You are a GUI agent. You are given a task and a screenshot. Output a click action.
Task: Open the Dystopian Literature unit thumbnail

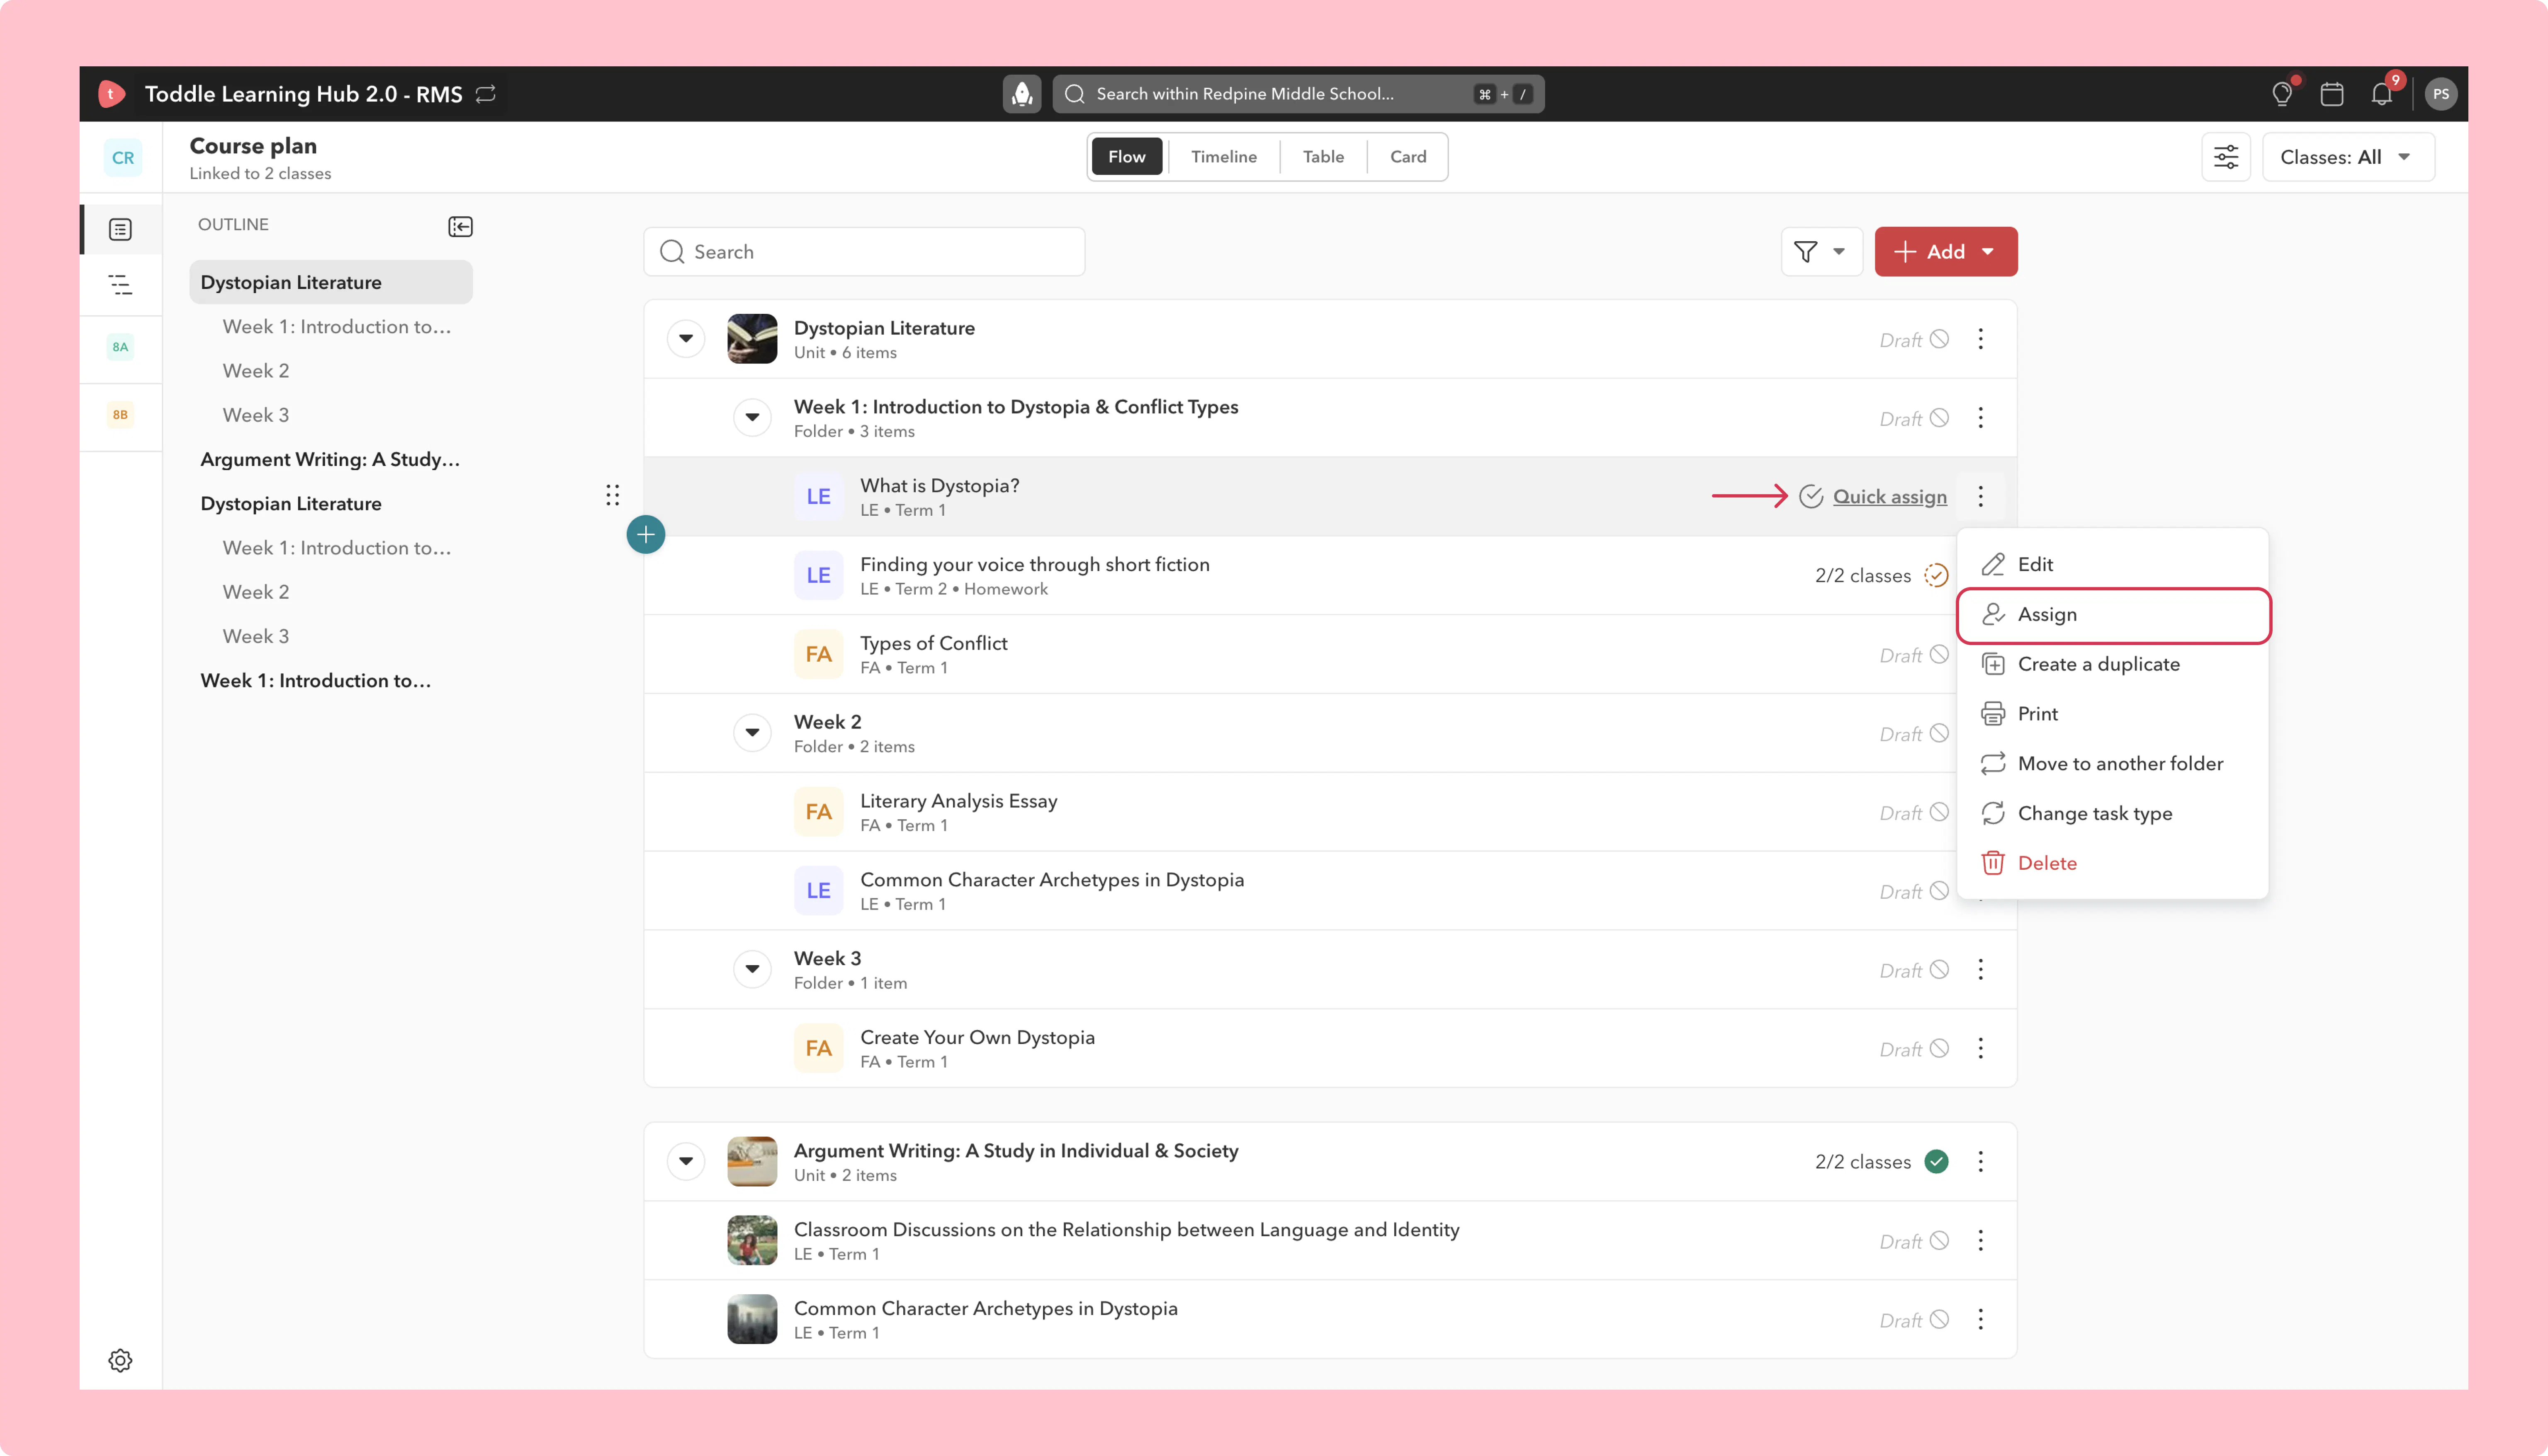752,339
